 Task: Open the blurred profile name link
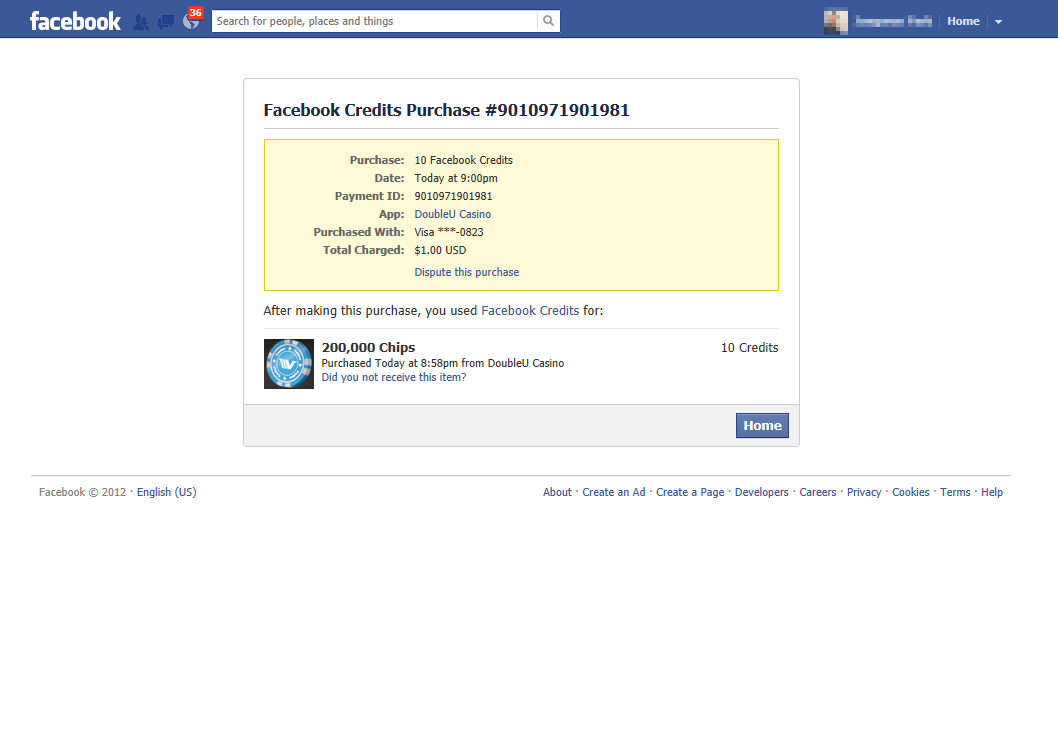click(893, 21)
